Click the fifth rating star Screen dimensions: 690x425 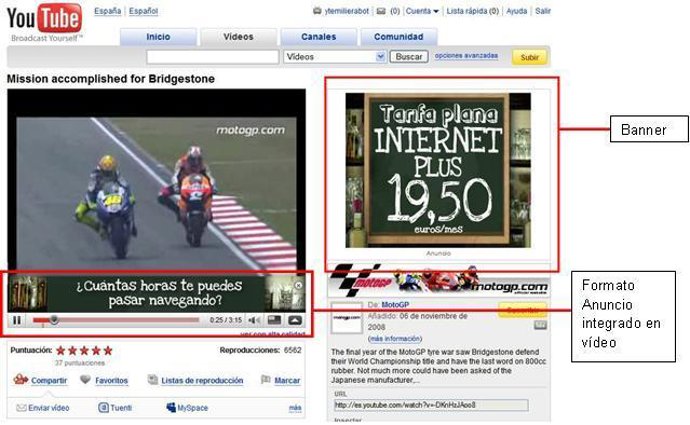tap(108, 350)
